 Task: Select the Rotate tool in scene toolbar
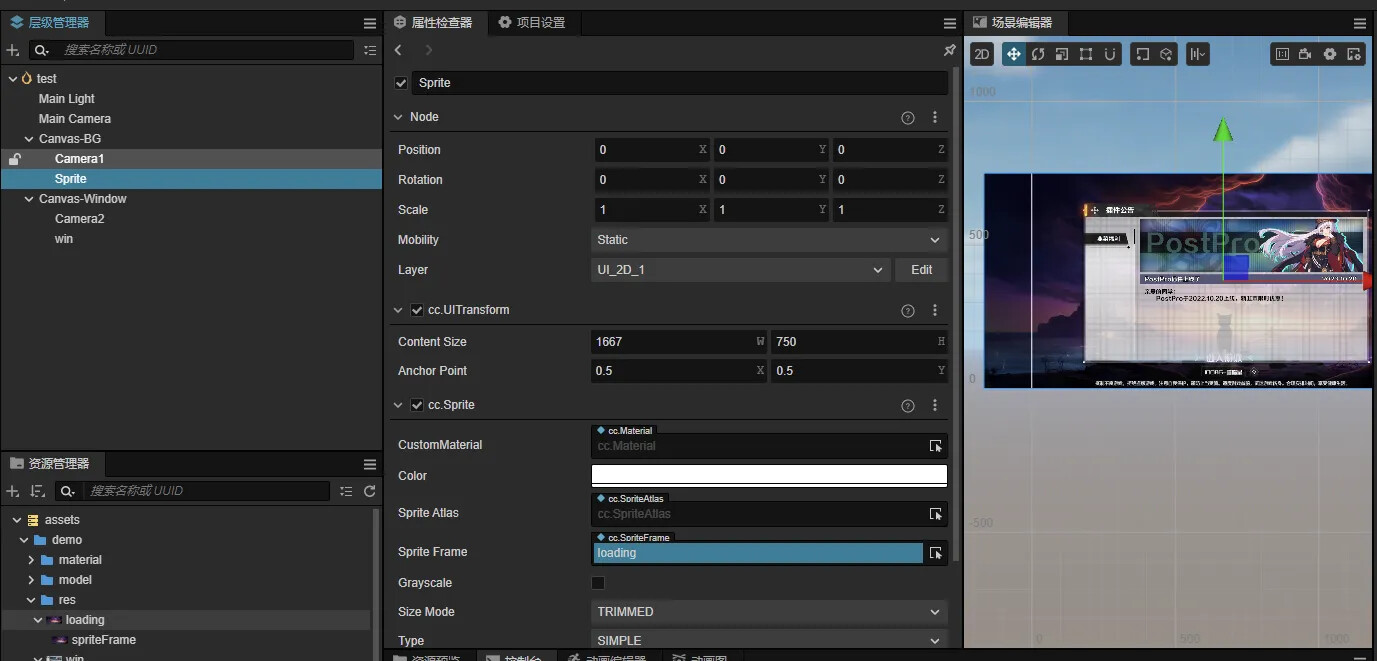[x=1038, y=54]
